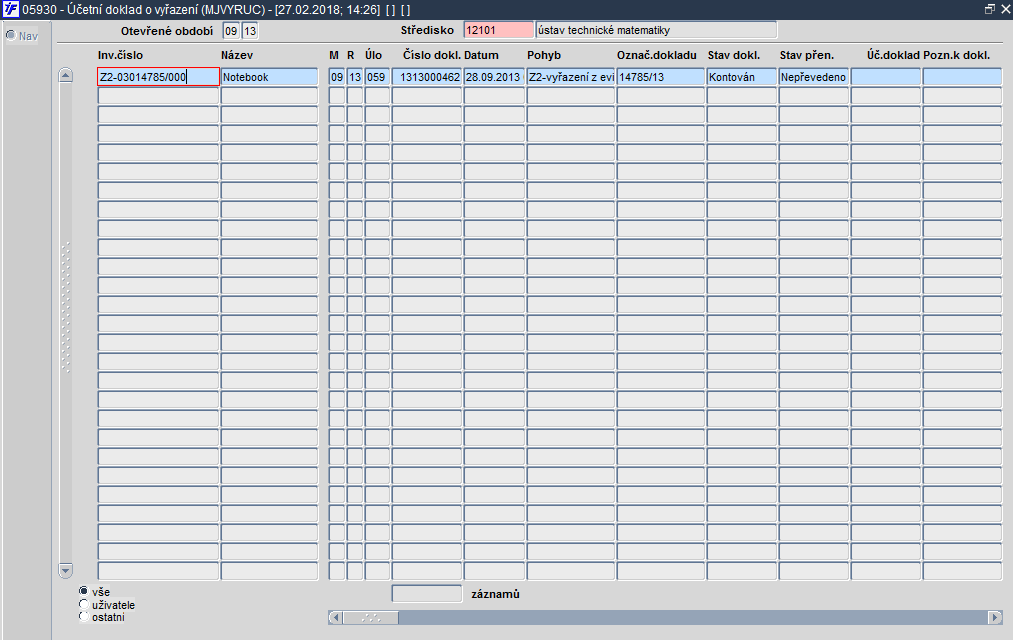This screenshot has width=1013, height=640.
Task: Click the Stav přen. cell 'Nepřevedeno'
Action: [x=813, y=77]
